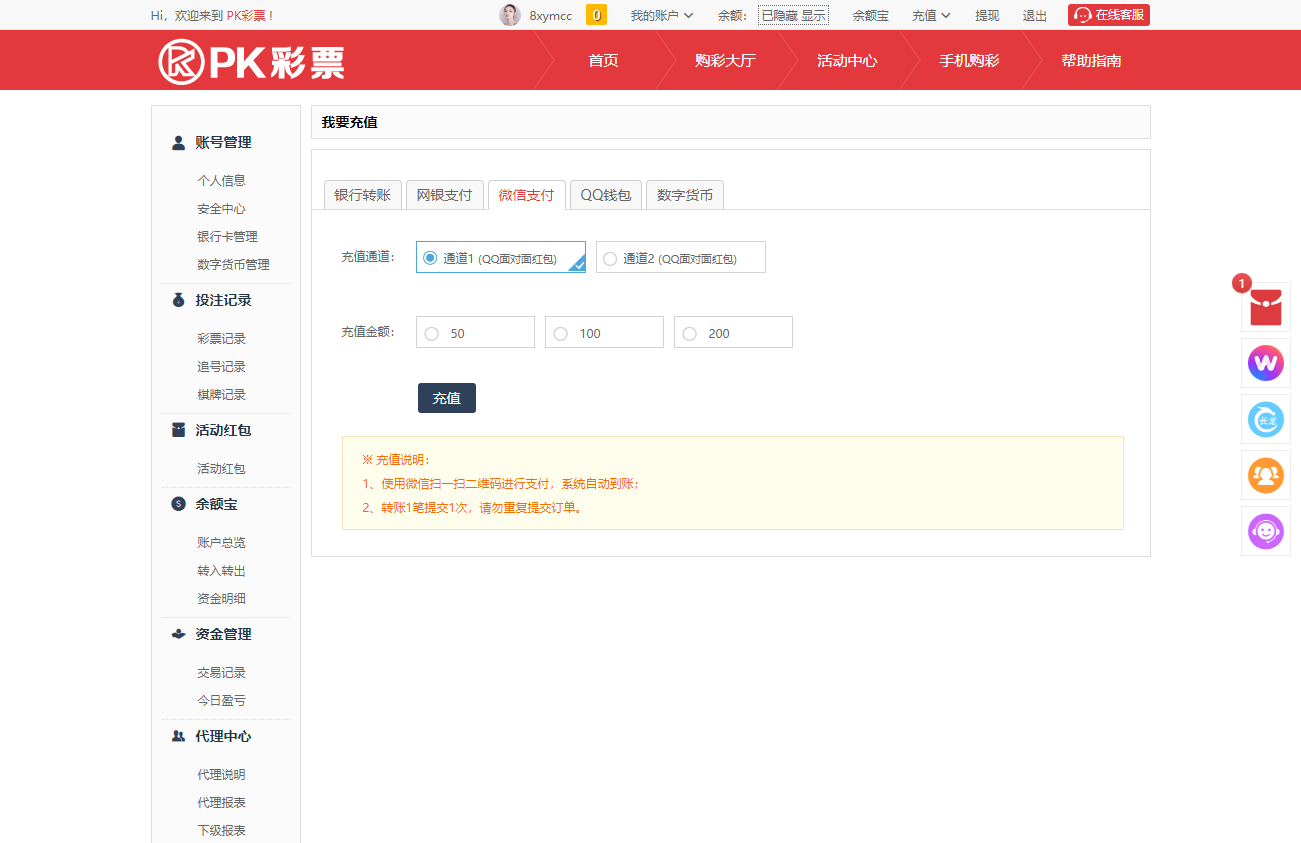The height and width of the screenshot is (843, 1301).
Task: Switch to the 数字货币 tab
Action: (684, 195)
